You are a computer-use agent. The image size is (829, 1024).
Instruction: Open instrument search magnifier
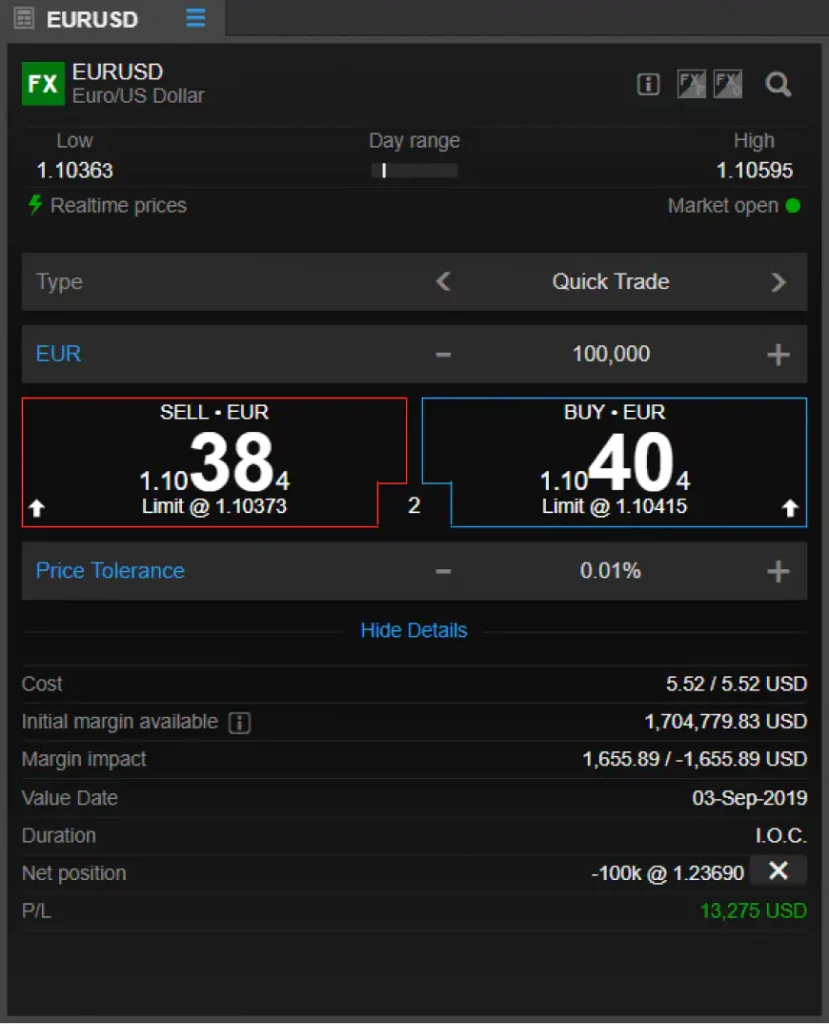click(x=778, y=84)
